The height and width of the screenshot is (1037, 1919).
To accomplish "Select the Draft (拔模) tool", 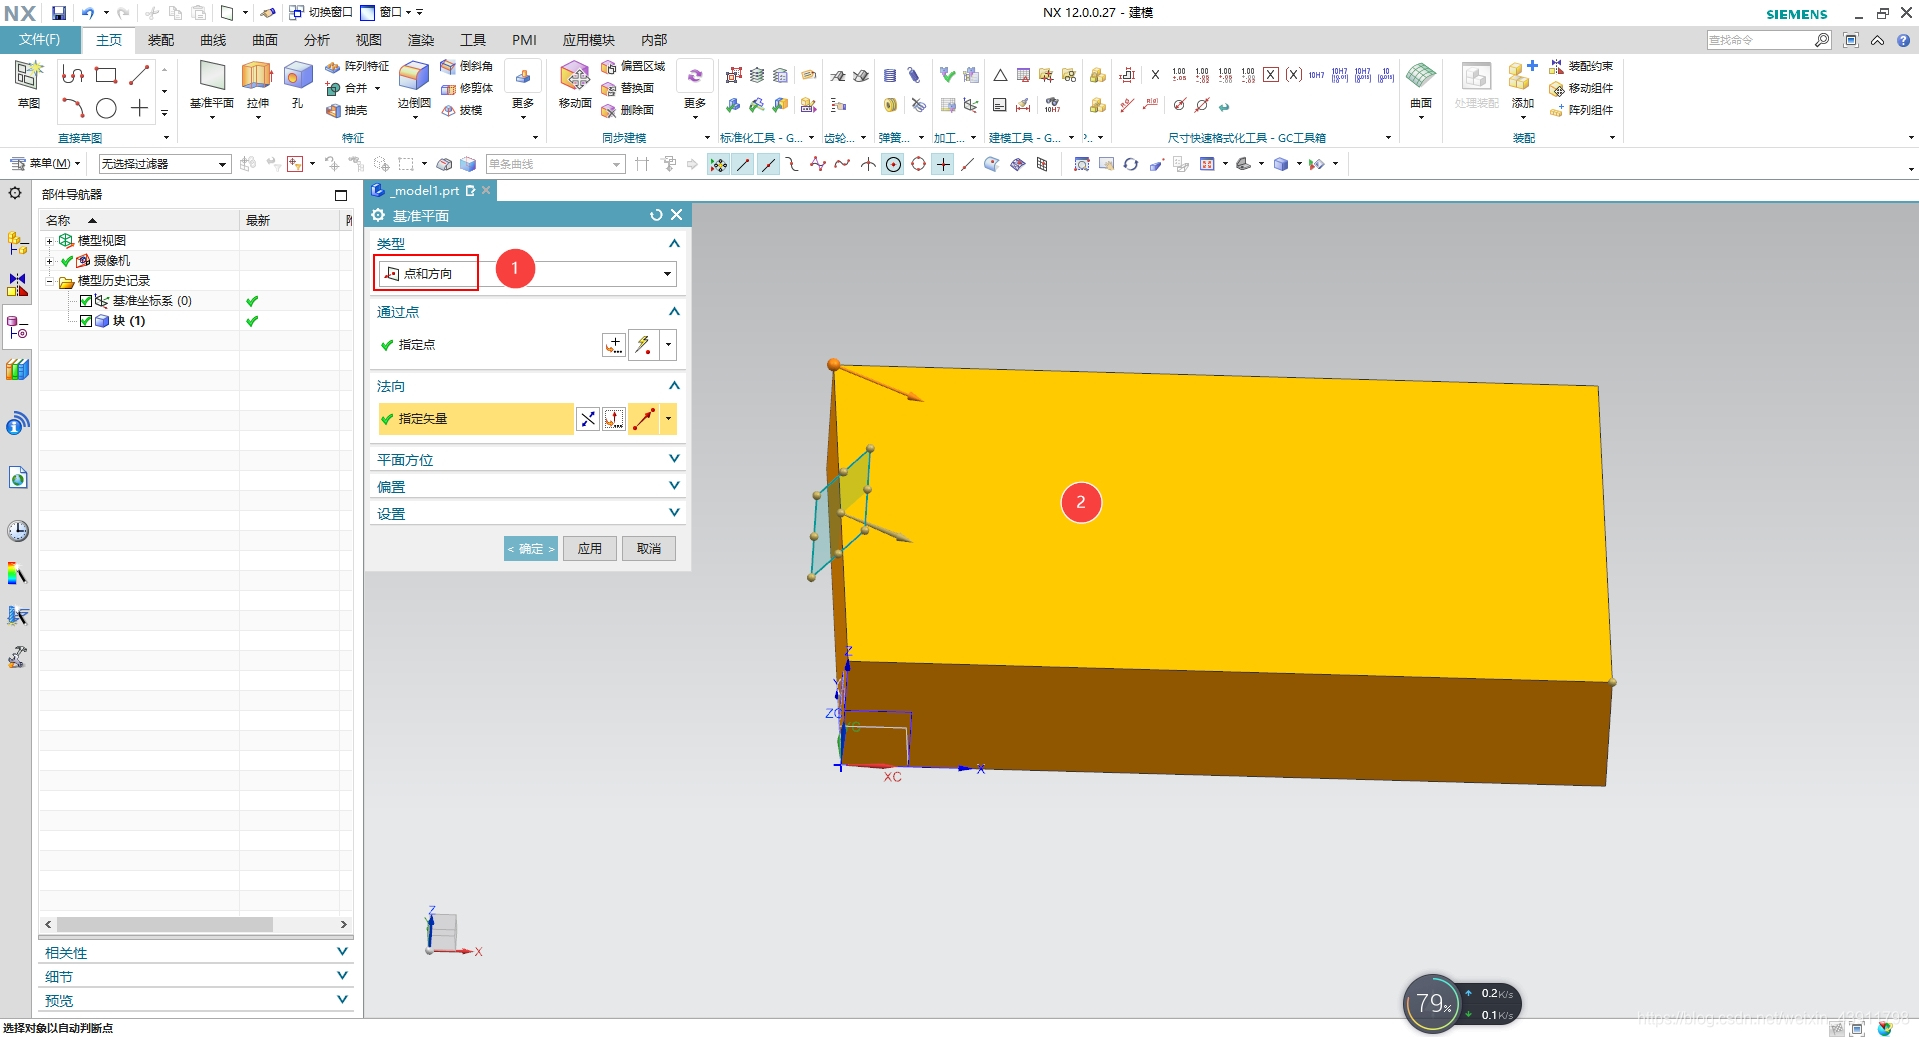I will 462,110.
